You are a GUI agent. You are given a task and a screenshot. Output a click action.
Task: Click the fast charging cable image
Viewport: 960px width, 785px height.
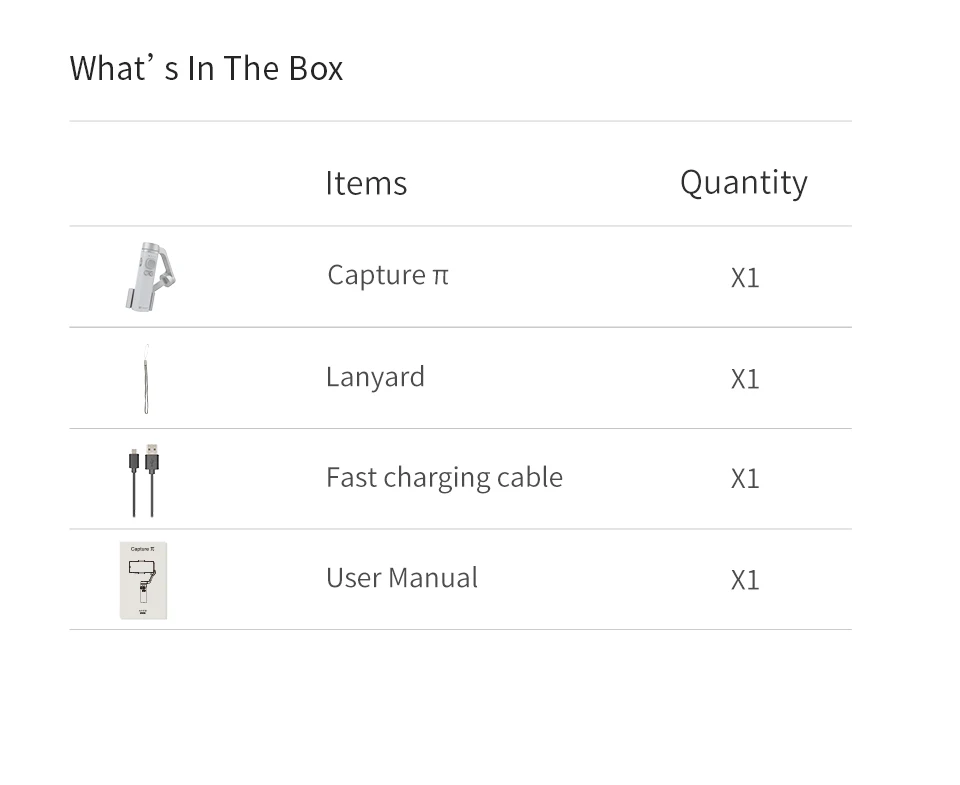click(143, 480)
